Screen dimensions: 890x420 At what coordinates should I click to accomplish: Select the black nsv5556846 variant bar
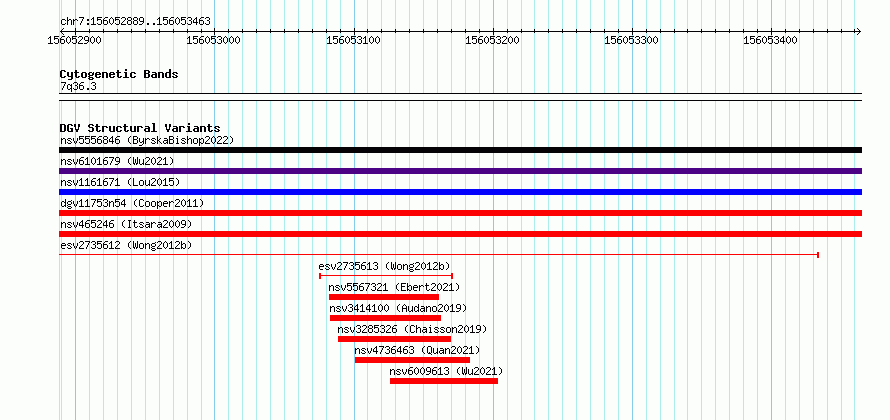coord(460,150)
